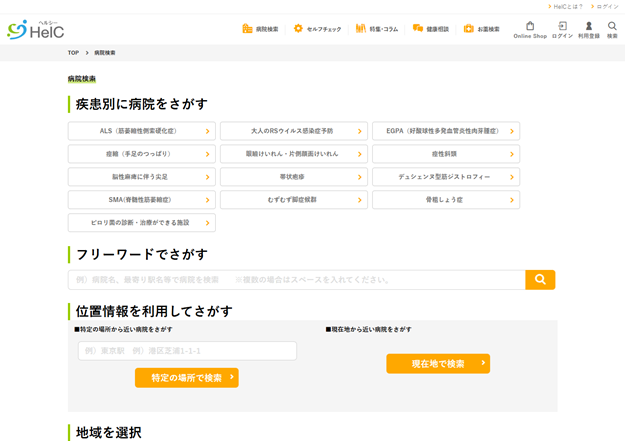625x441 pixels.
Task: Click the ログイン door icon in header
Action: [x=562, y=26]
